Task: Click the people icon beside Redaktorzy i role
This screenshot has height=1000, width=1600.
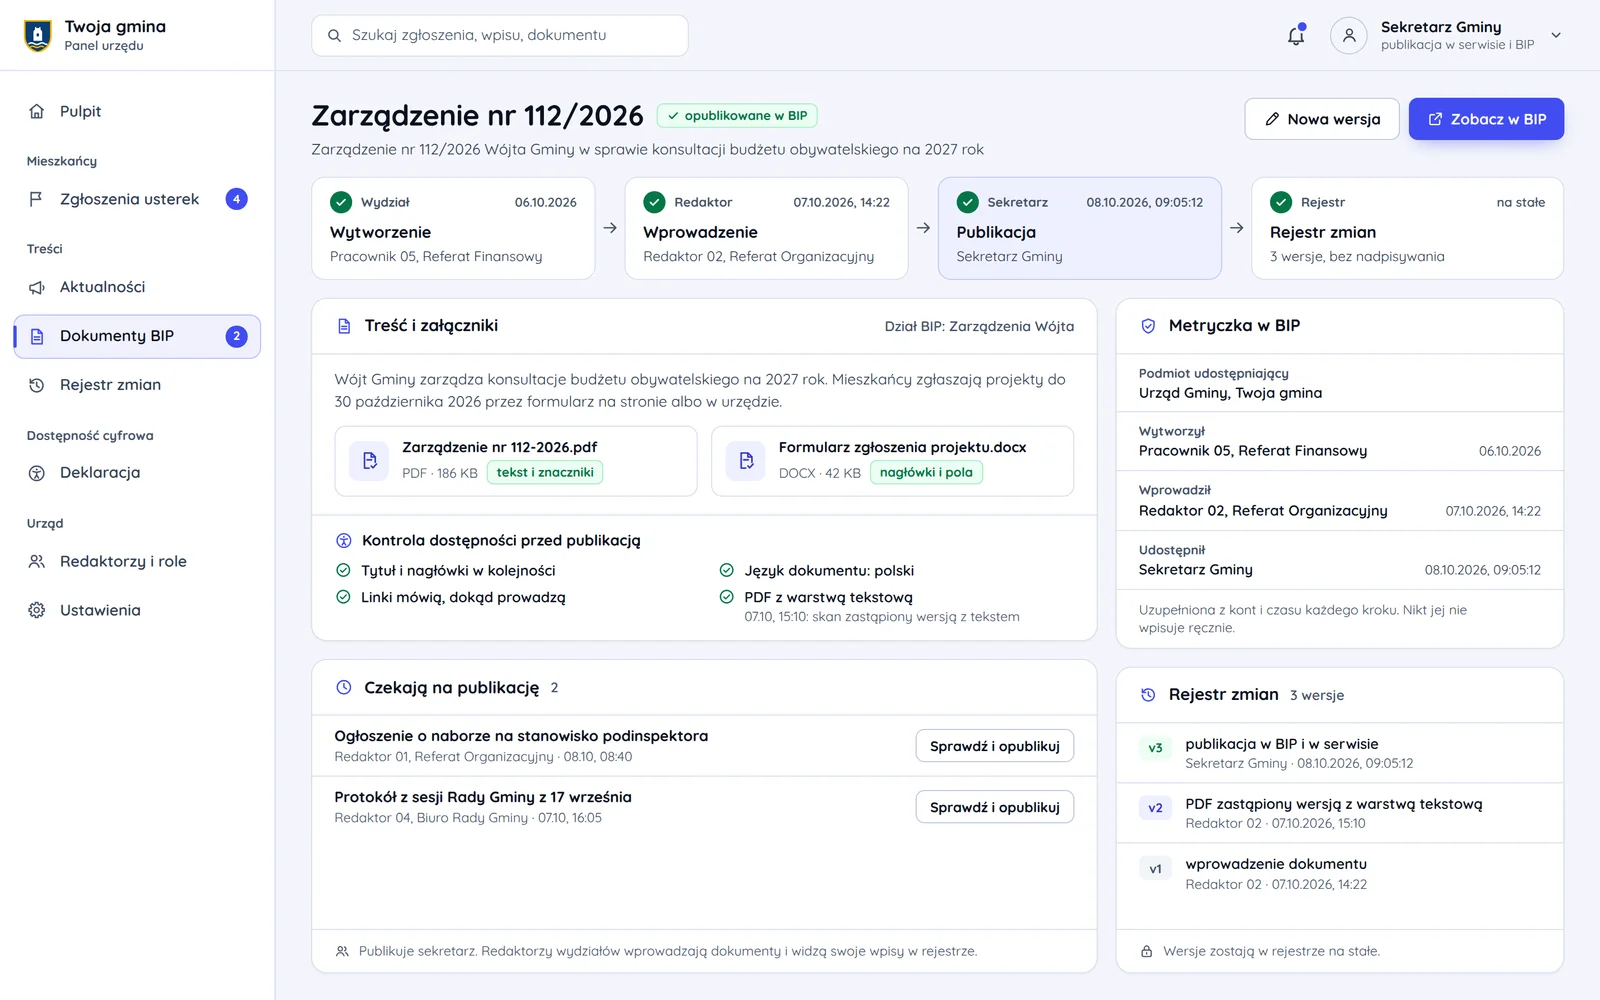Action: pos(37,561)
